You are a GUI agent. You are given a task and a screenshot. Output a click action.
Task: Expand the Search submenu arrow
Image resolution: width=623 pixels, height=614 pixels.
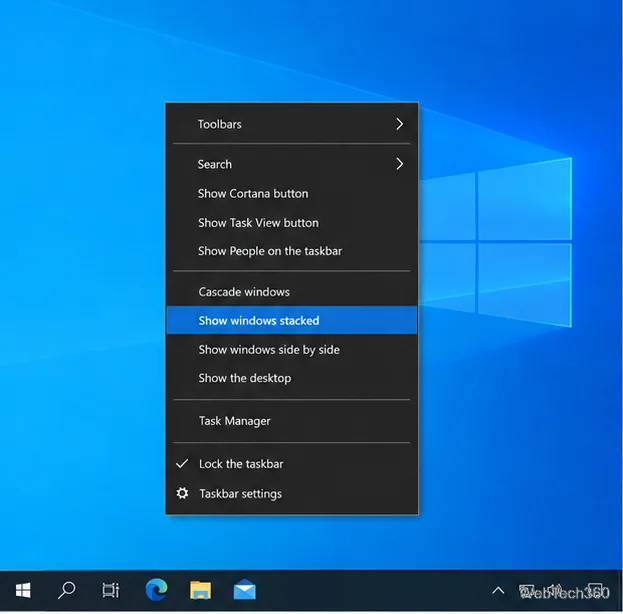coord(400,164)
